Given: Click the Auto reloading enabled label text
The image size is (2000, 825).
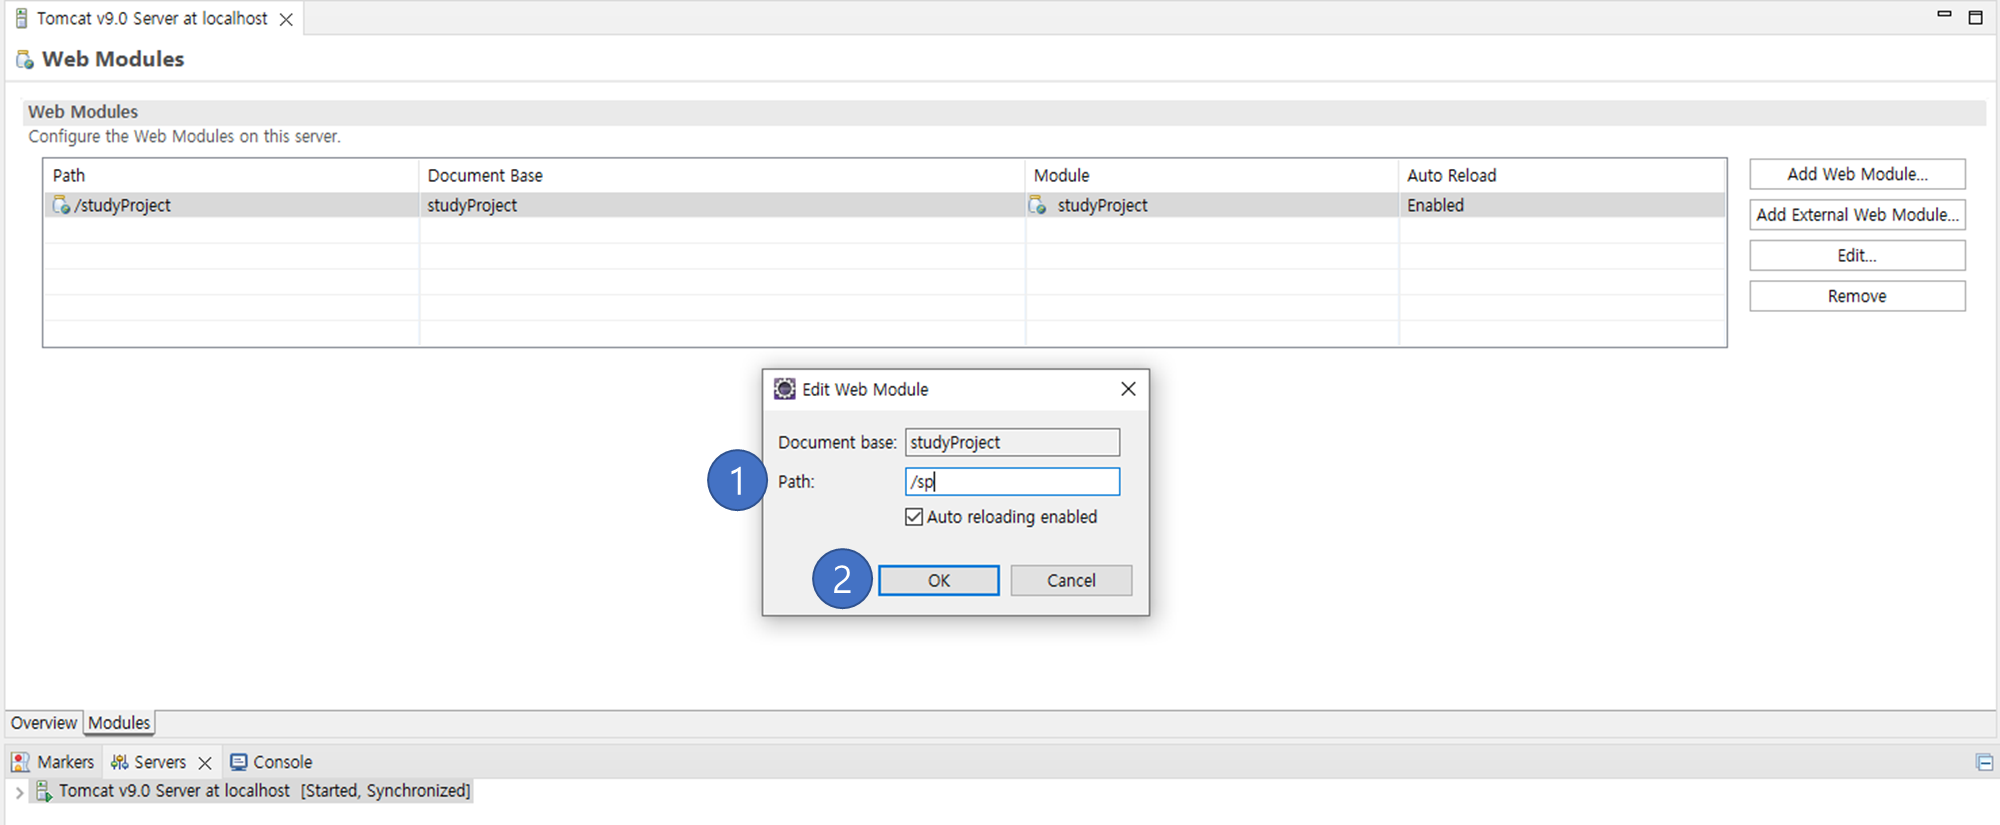Looking at the screenshot, I should 1011,517.
